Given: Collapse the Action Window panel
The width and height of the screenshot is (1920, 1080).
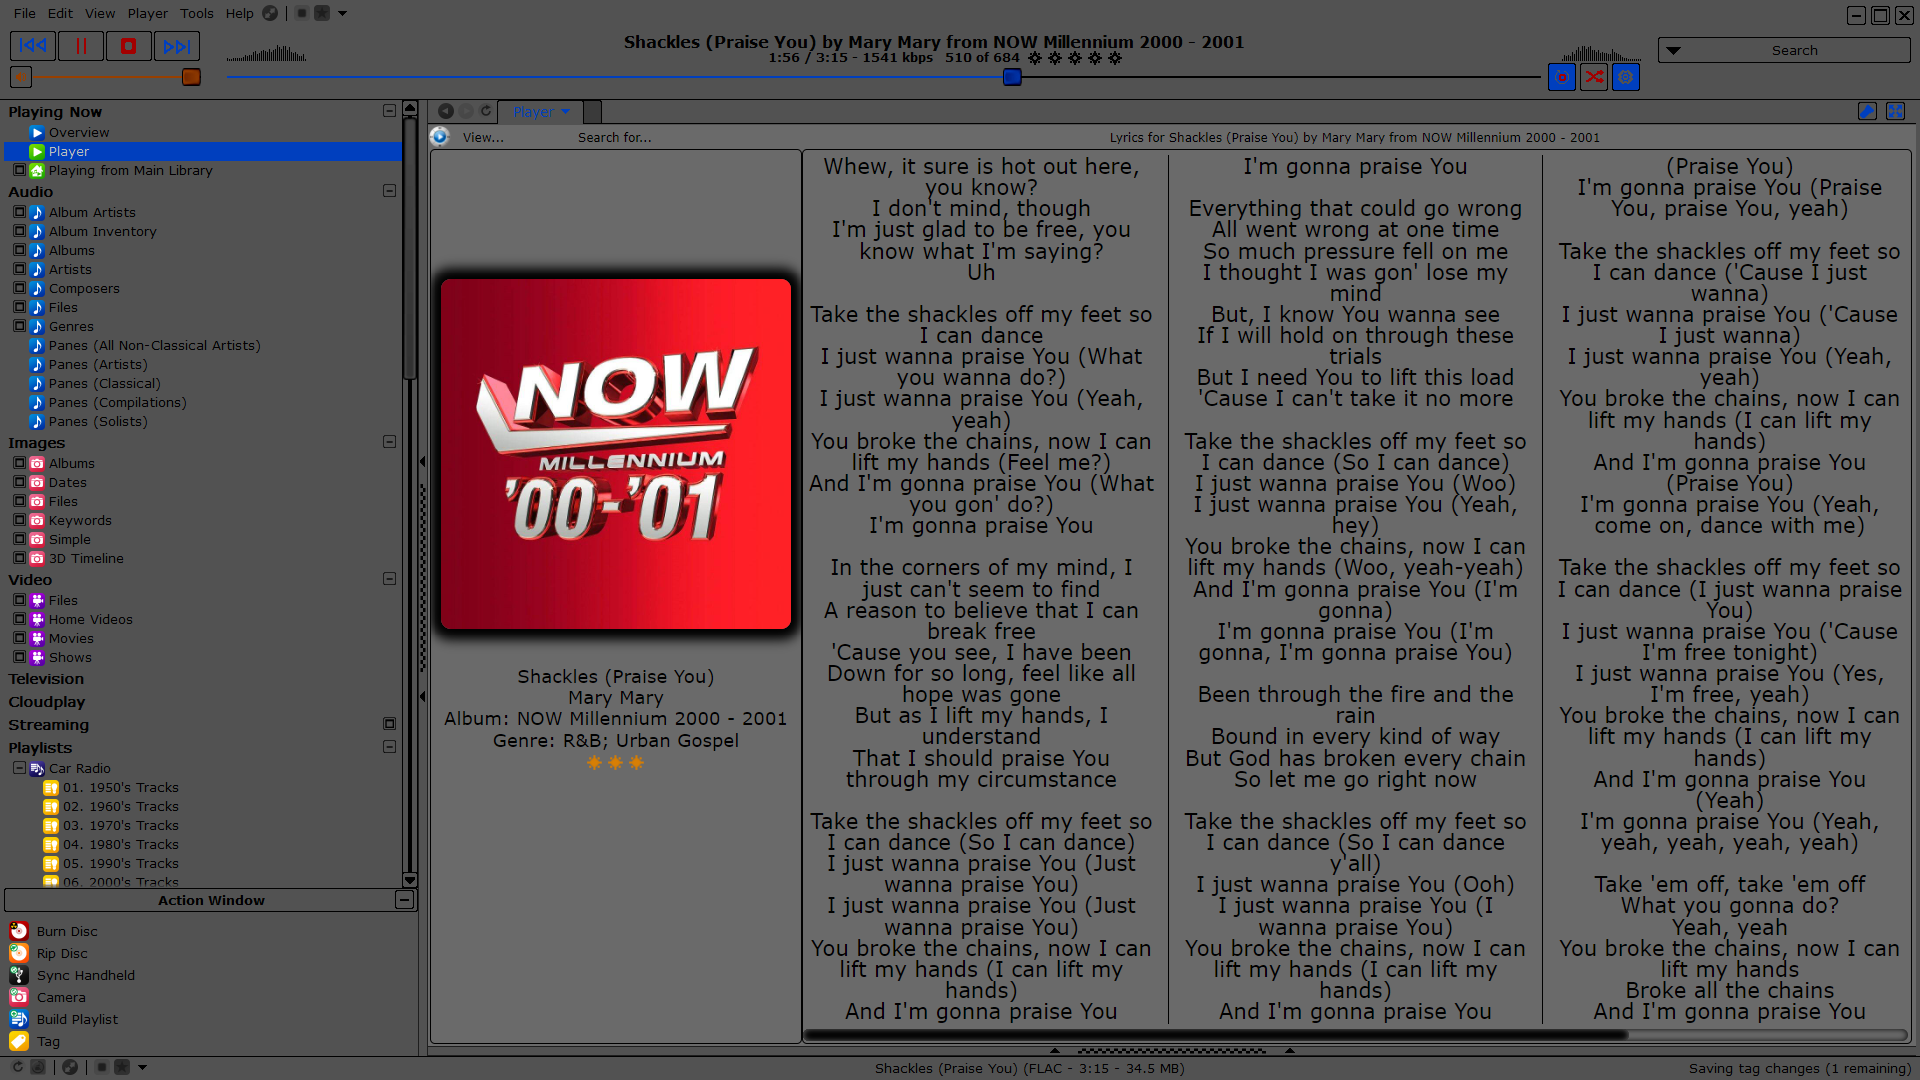Looking at the screenshot, I should pyautogui.click(x=404, y=900).
